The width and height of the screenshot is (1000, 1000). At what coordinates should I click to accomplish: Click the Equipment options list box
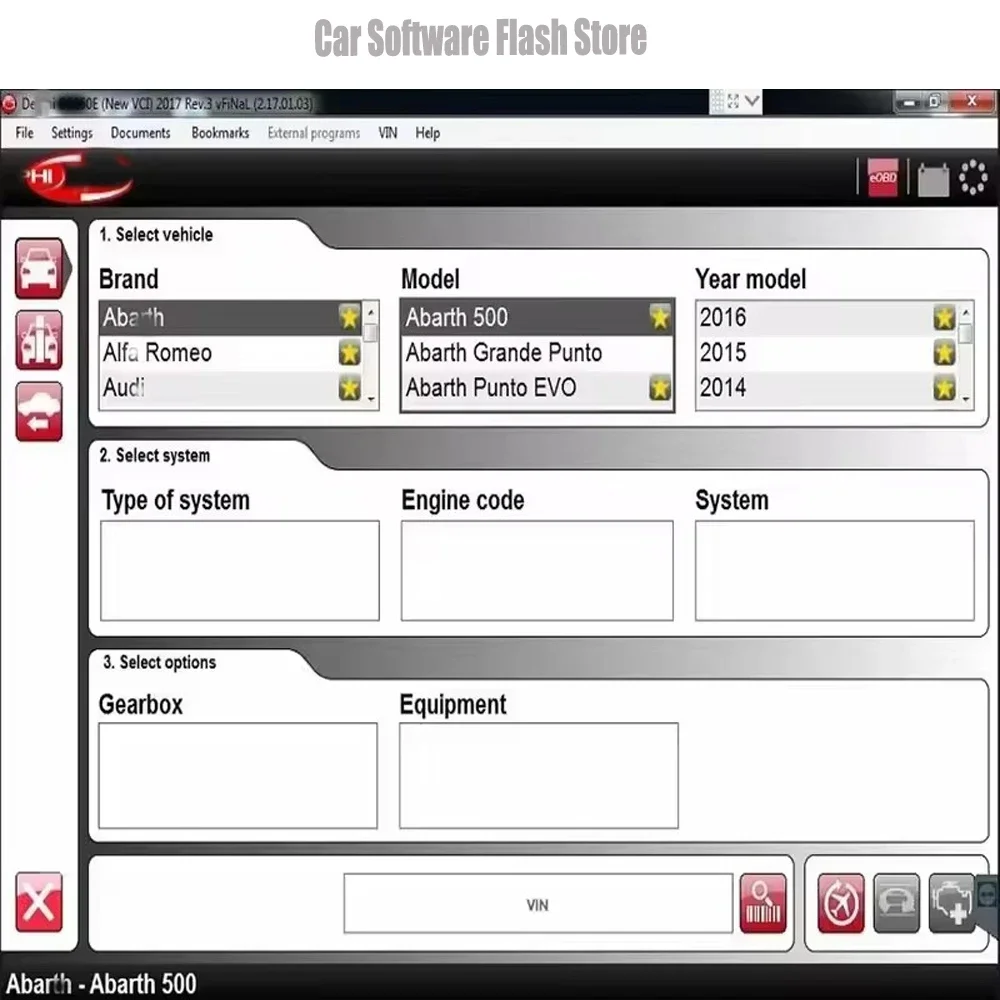539,775
